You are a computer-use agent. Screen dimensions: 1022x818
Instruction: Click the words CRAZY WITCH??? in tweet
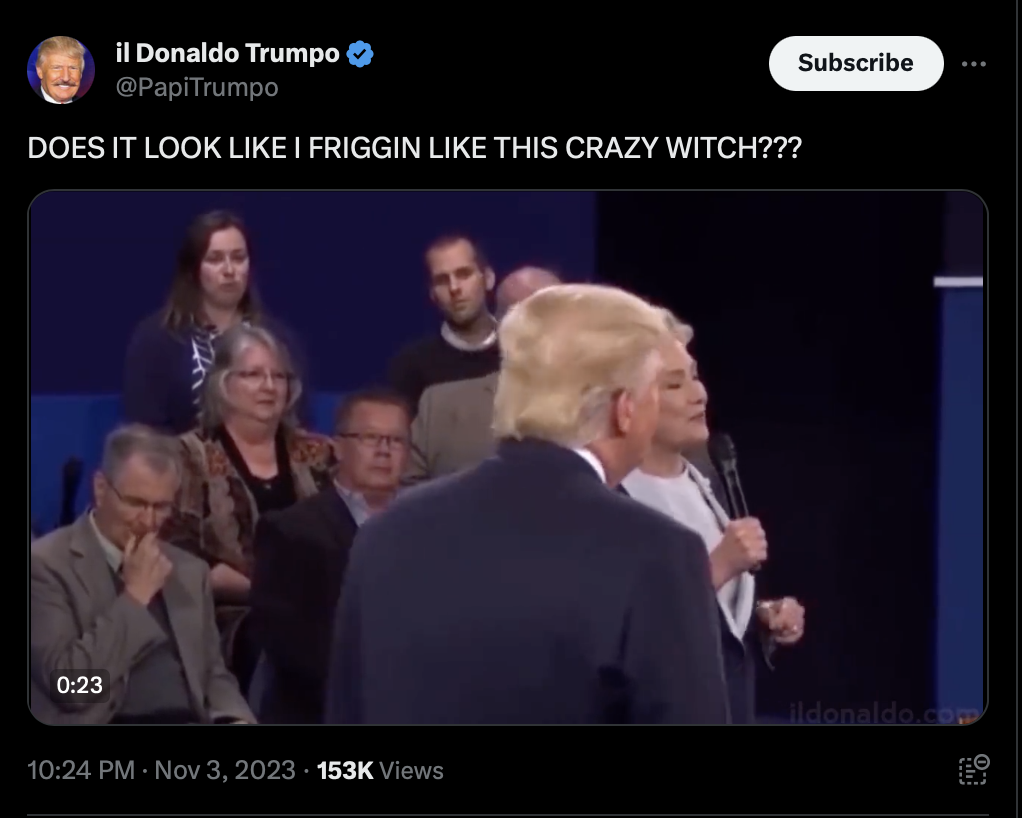[684, 149]
